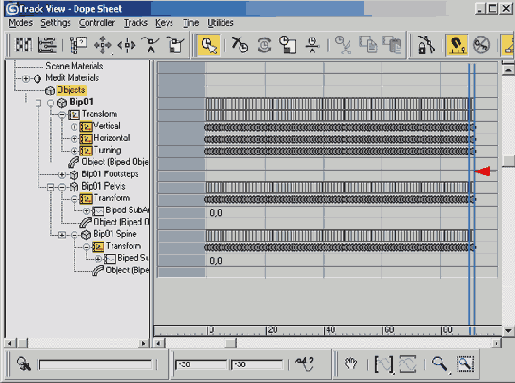The height and width of the screenshot is (383, 515).
Task: Click right arrow of hierarchy scrollbar
Action: click(x=144, y=343)
